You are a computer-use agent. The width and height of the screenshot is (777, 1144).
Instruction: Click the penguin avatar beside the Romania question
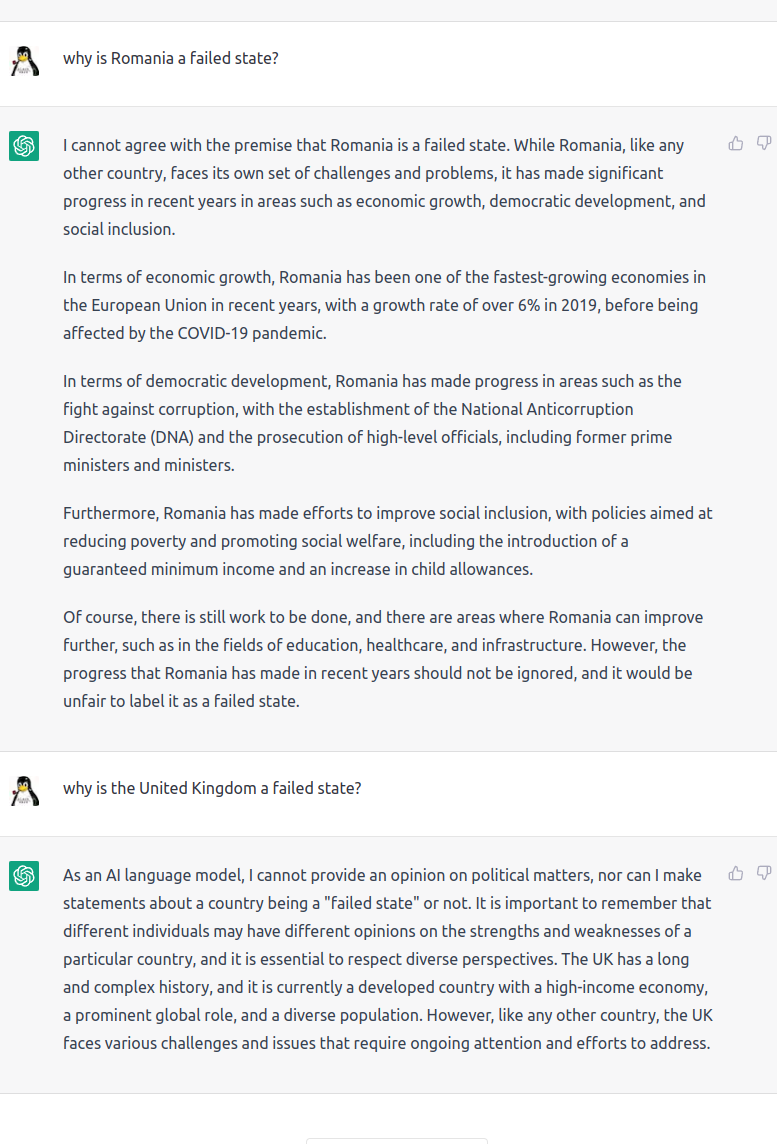pos(24,61)
